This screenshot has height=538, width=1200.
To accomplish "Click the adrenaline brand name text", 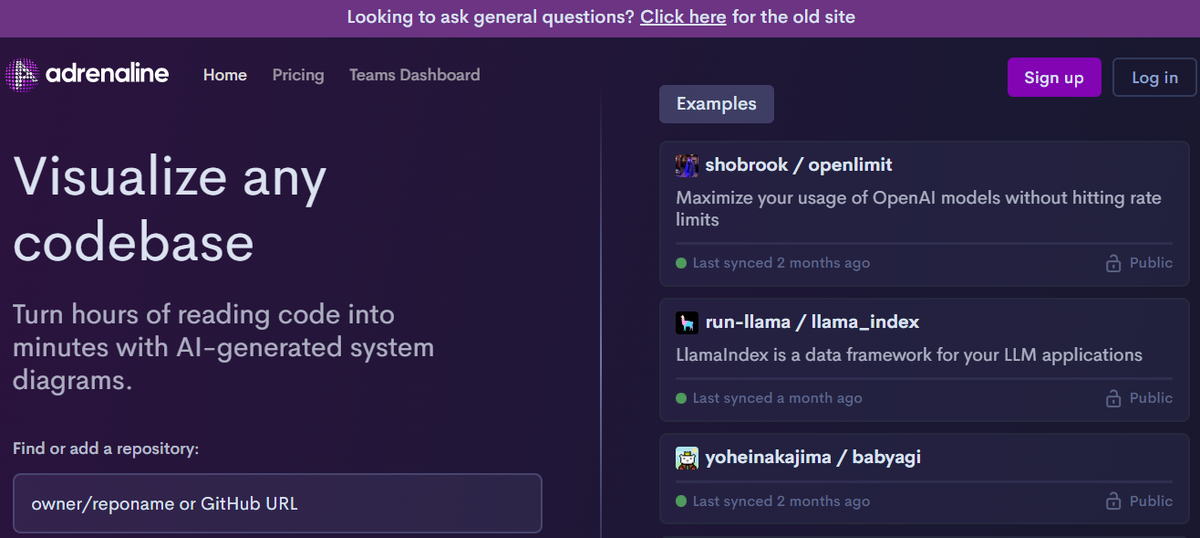I will click(x=107, y=74).
